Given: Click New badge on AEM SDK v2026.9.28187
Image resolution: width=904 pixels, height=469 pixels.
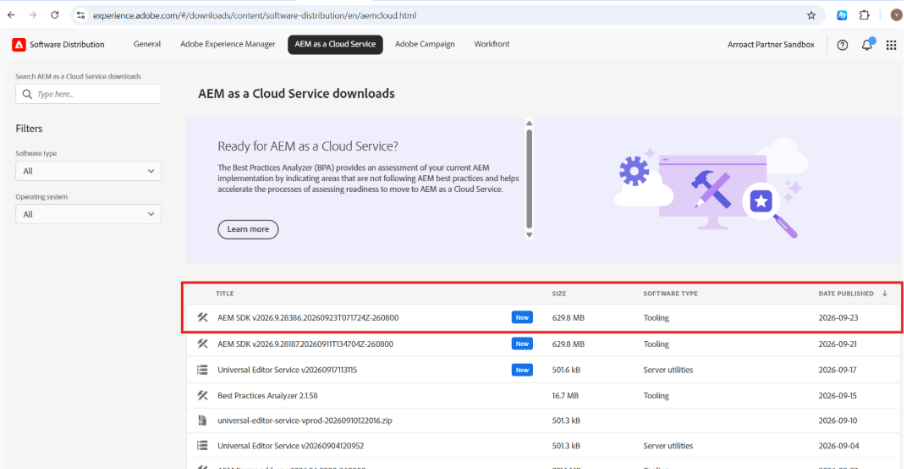Looking at the screenshot, I should point(522,344).
